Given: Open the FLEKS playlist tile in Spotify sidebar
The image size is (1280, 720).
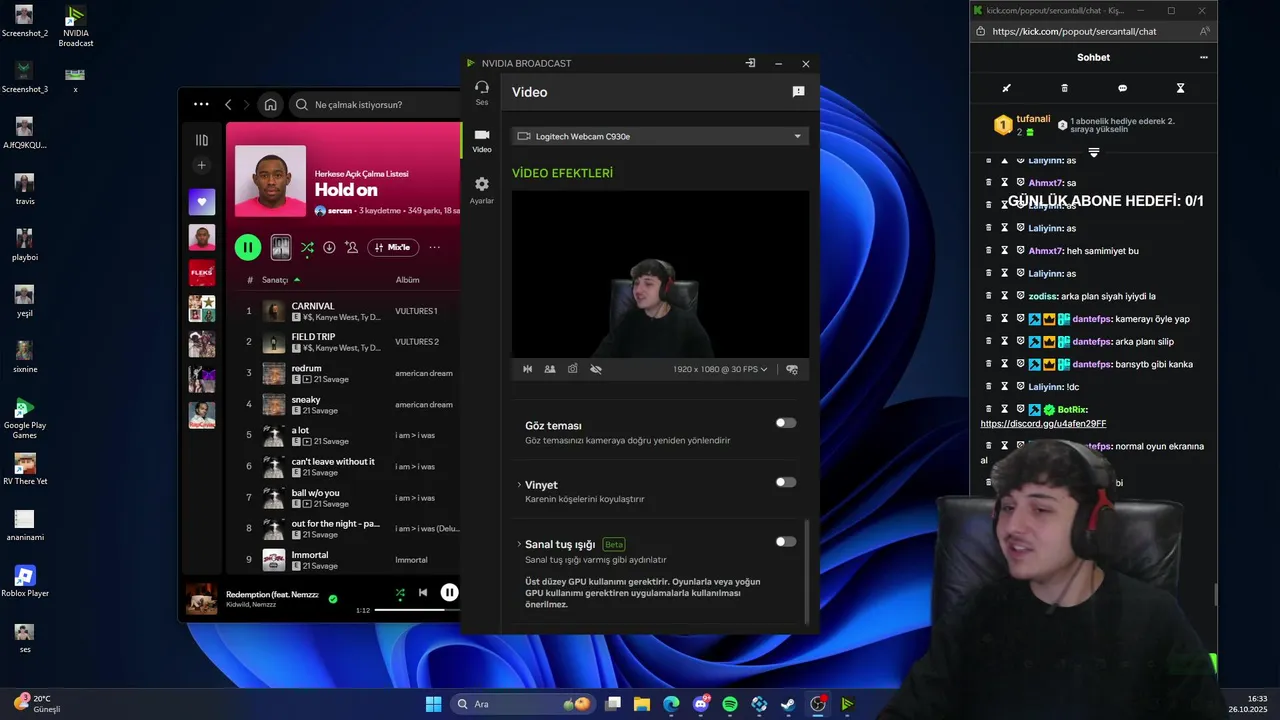Looking at the screenshot, I should point(202,273).
